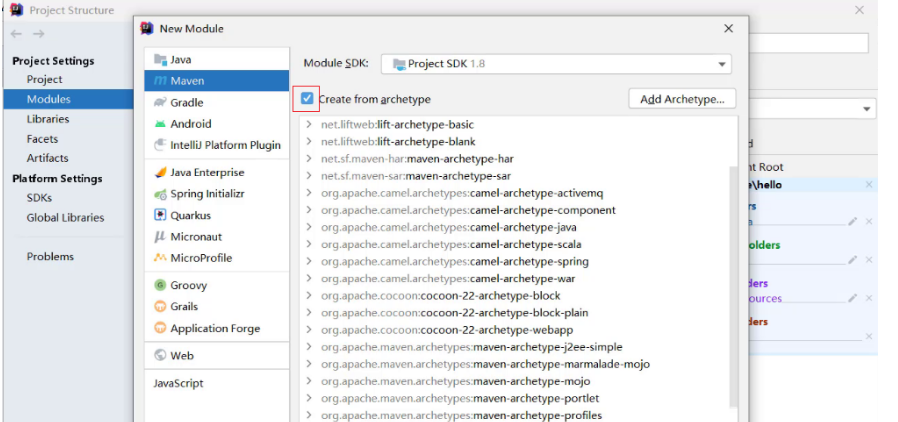The image size is (898, 422).
Task: Go forward with Project Structure right arrow
Action: (38, 34)
